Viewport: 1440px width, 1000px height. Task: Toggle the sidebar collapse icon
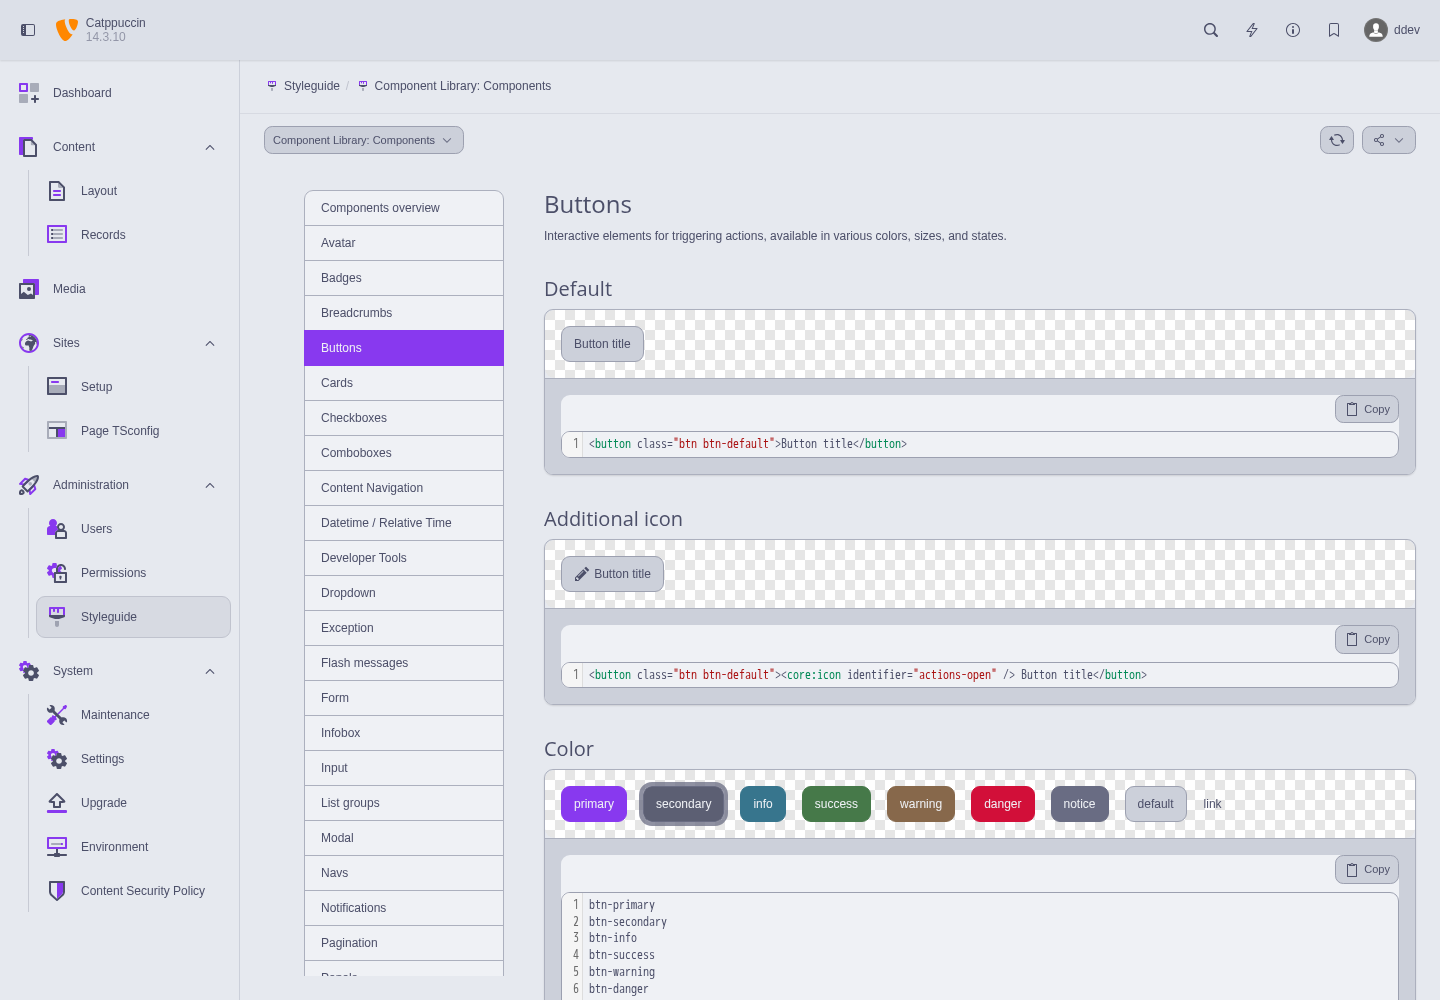coord(28,30)
